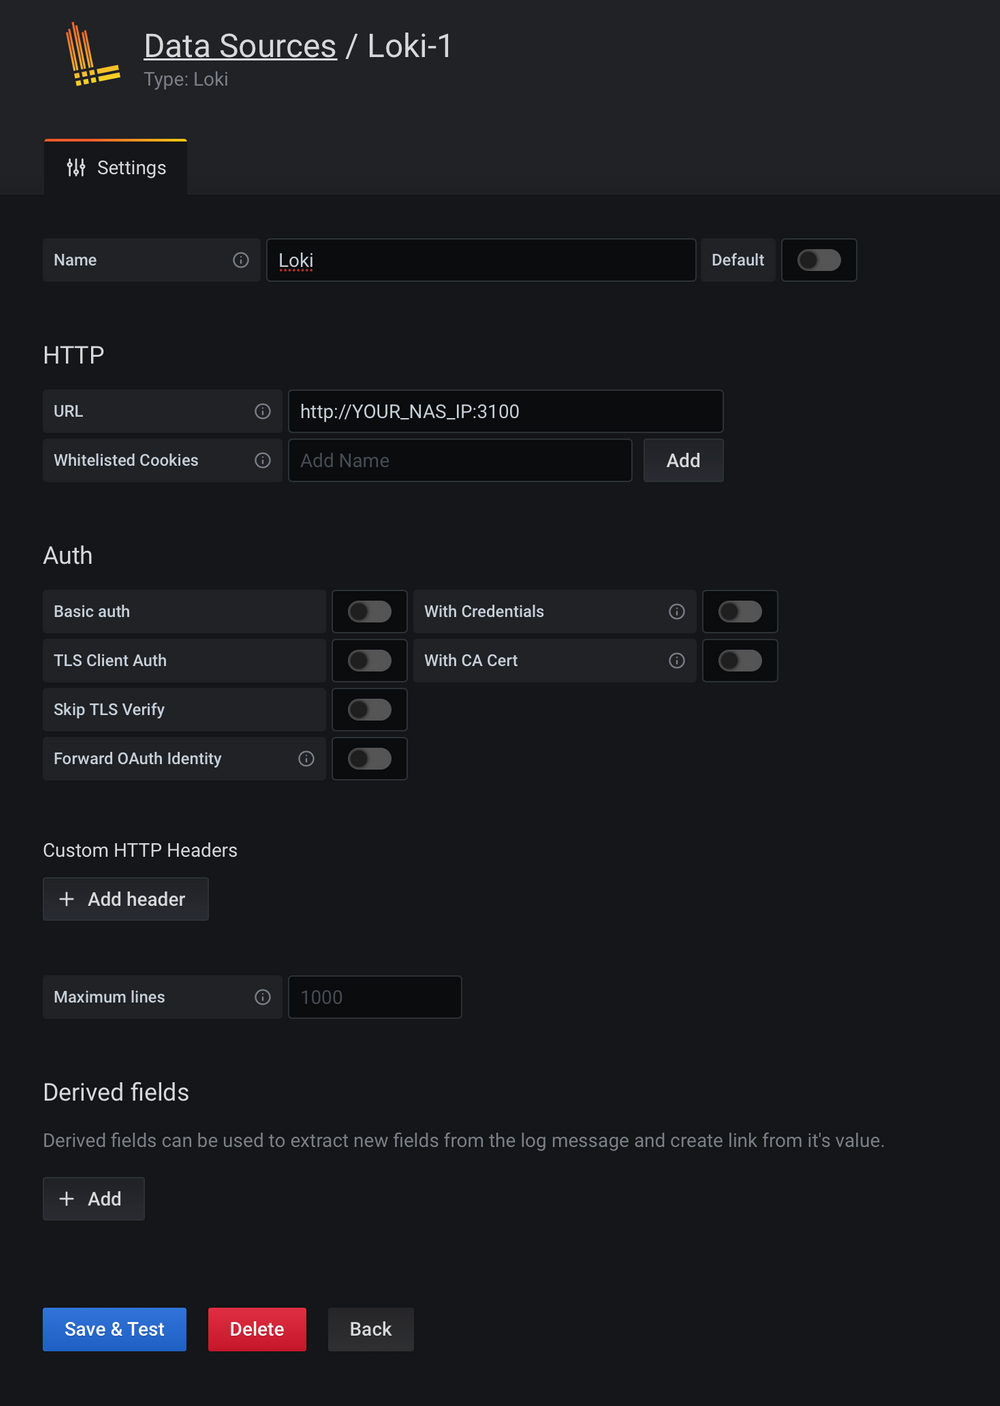Click Add under Derived fields

pos(93,1198)
